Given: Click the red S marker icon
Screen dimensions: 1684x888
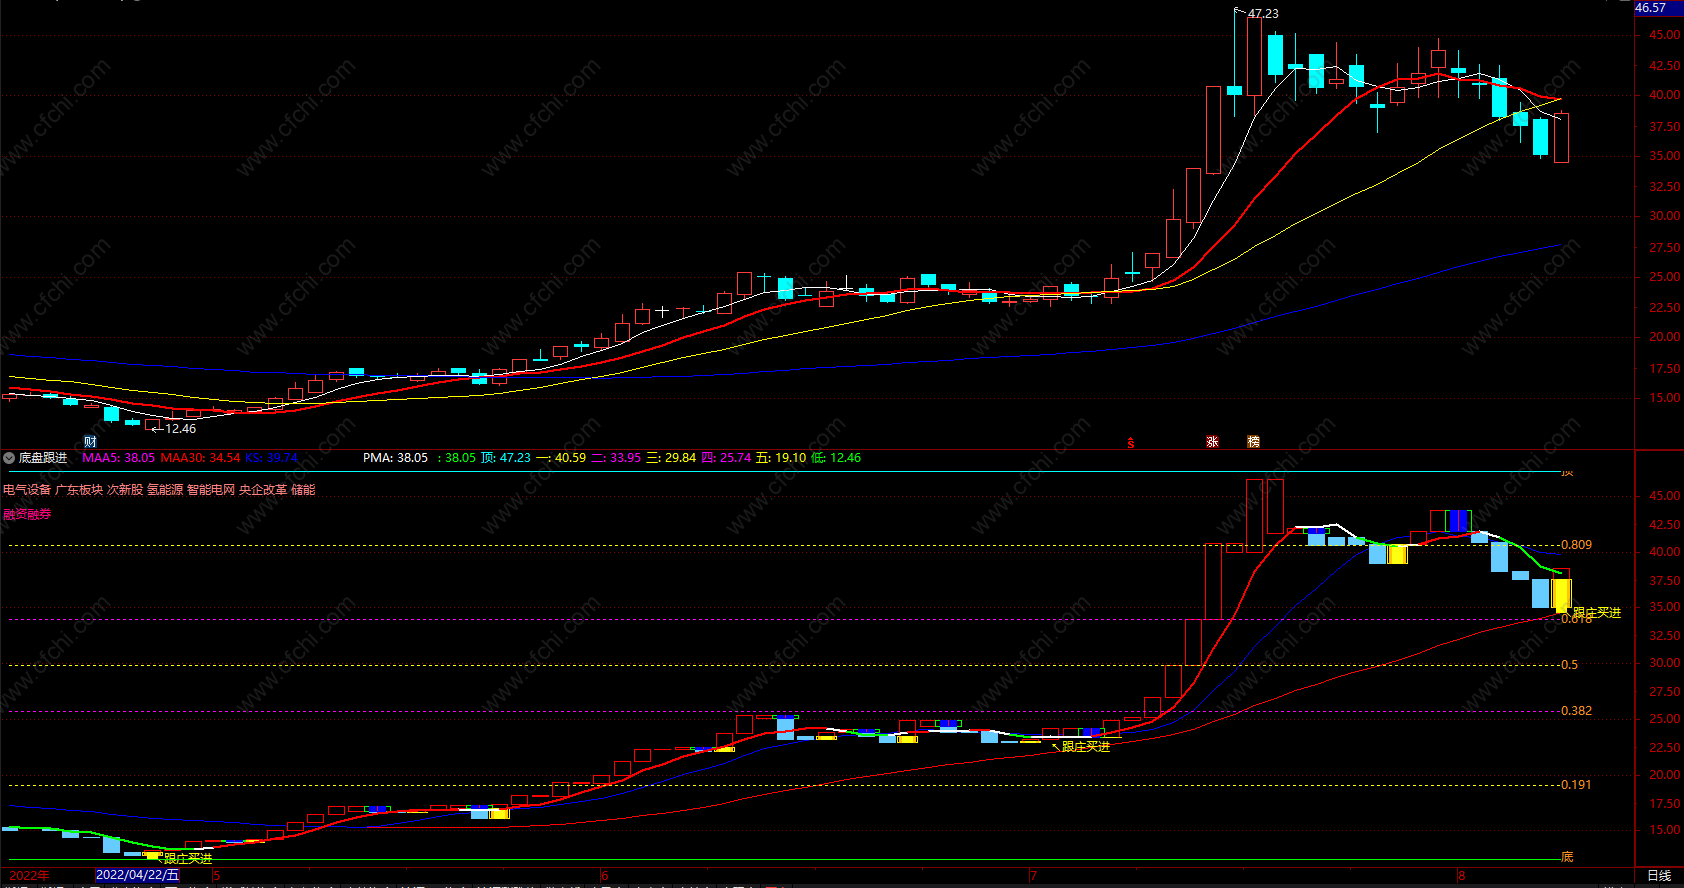Looking at the screenshot, I should pos(1131,443).
